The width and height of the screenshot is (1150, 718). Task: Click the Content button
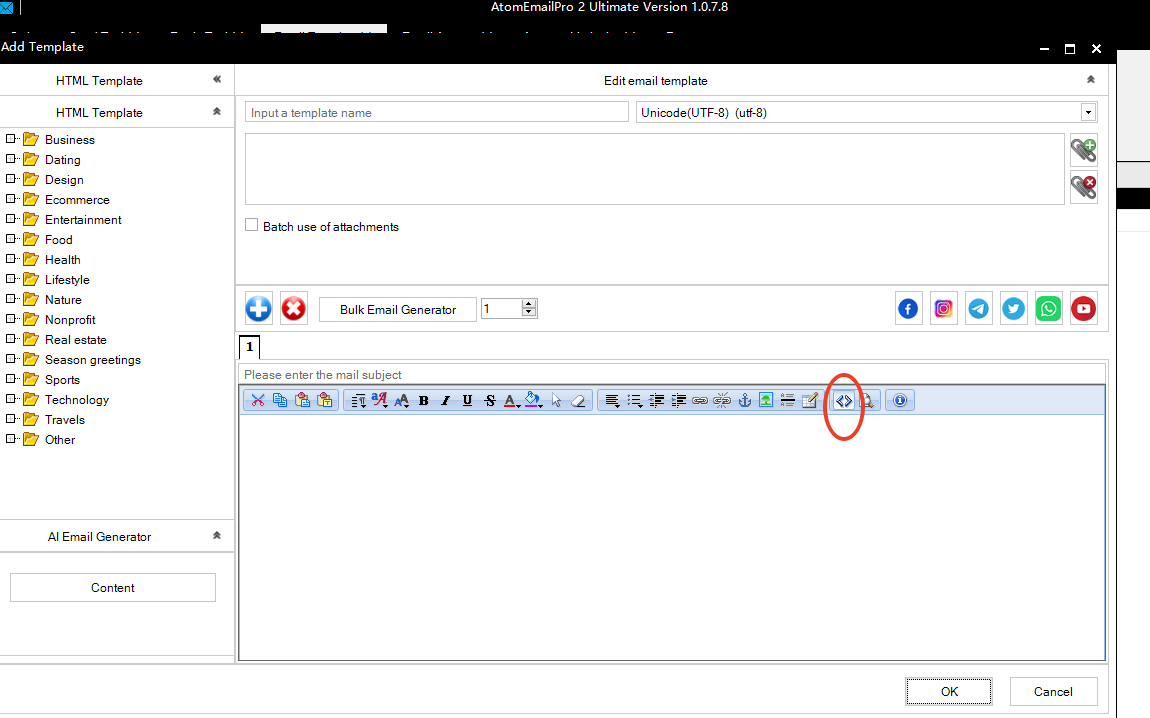pos(113,587)
